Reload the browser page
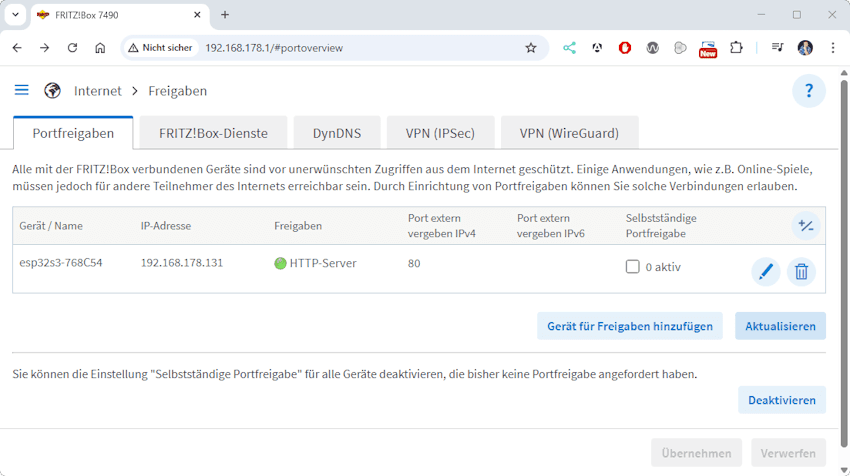850x476 pixels. point(72,47)
